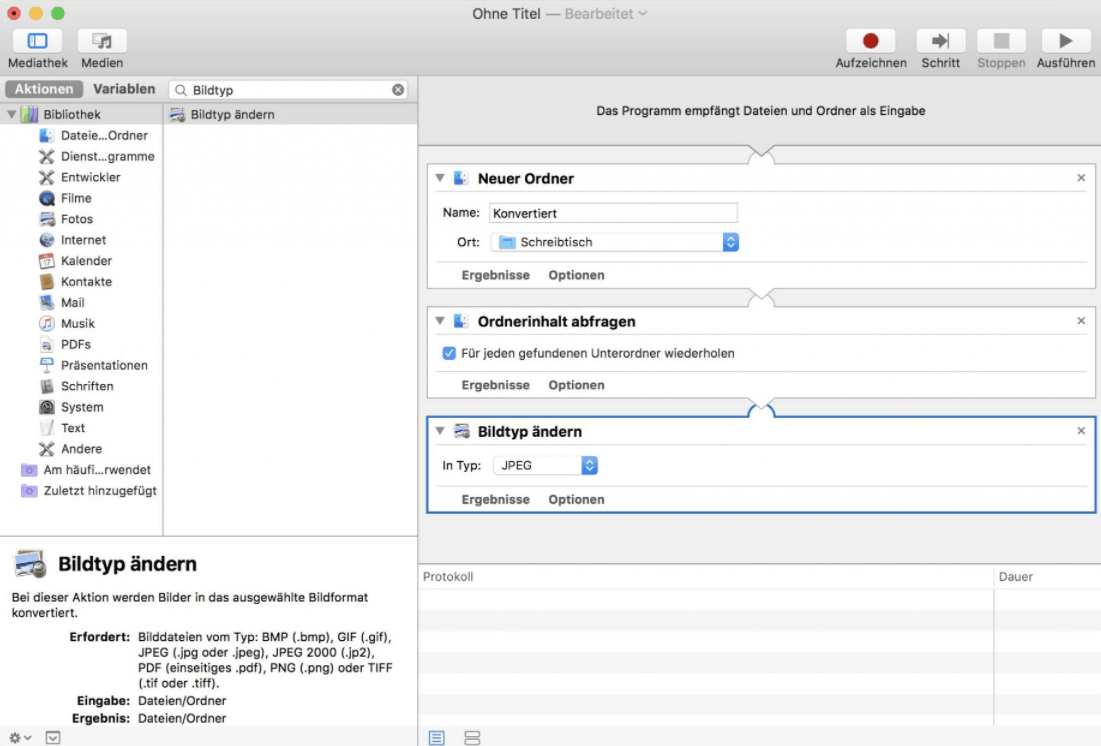Remove the Neuer Ordner action
The width and height of the screenshot is (1101, 746).
[1081, 178]
